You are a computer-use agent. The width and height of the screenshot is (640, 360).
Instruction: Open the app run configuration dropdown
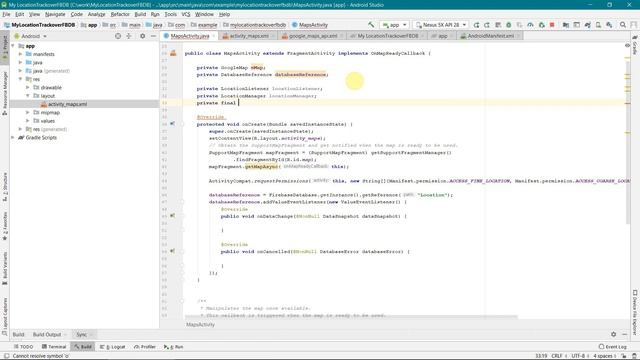[x=394, y=25]
